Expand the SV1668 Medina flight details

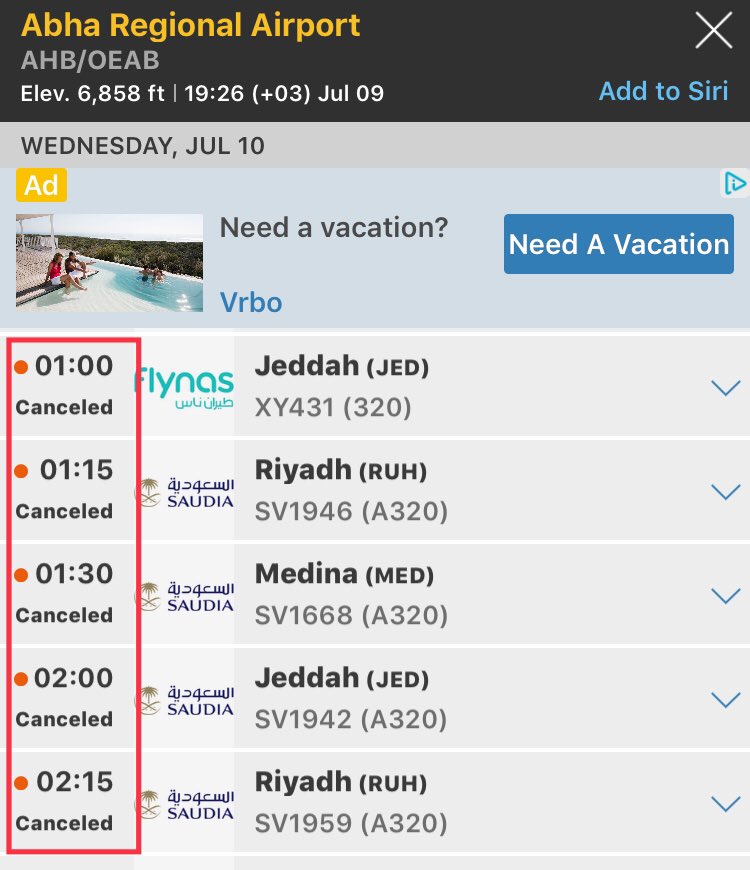726,595
